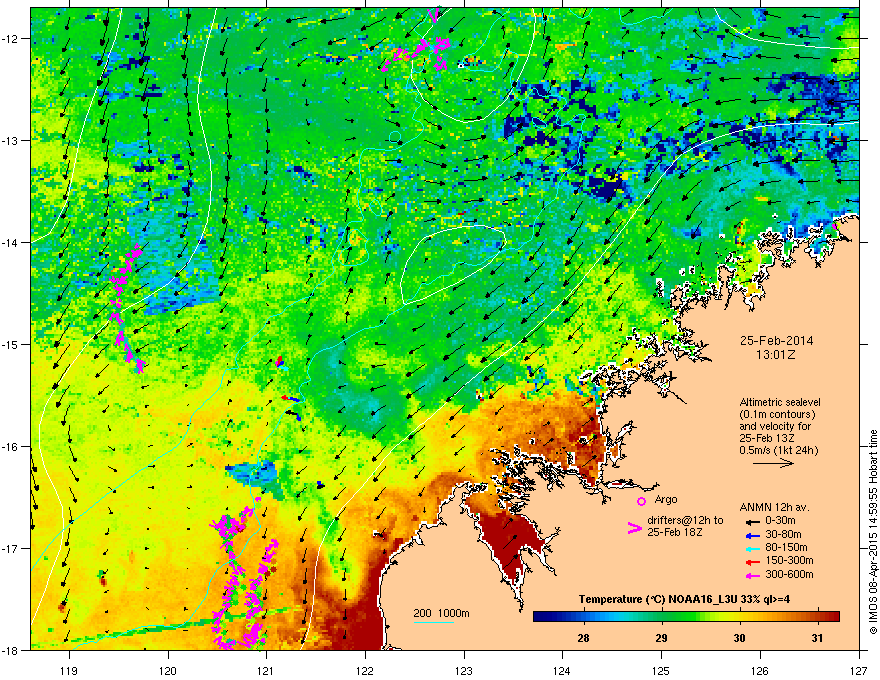Image resolution: width=880 pixels, height=680 pixels.
Task: Click the longitude axis label 124
Action: coord(563,670)
